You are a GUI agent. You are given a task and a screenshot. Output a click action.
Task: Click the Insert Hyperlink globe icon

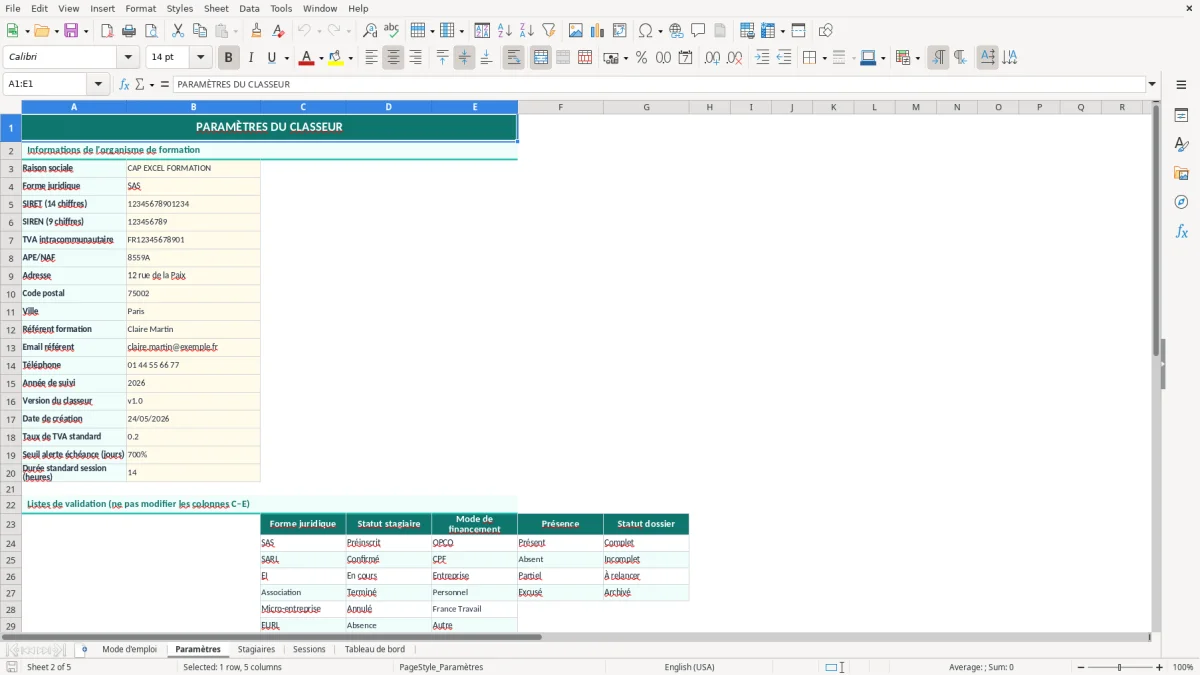(x=677, y=30)
